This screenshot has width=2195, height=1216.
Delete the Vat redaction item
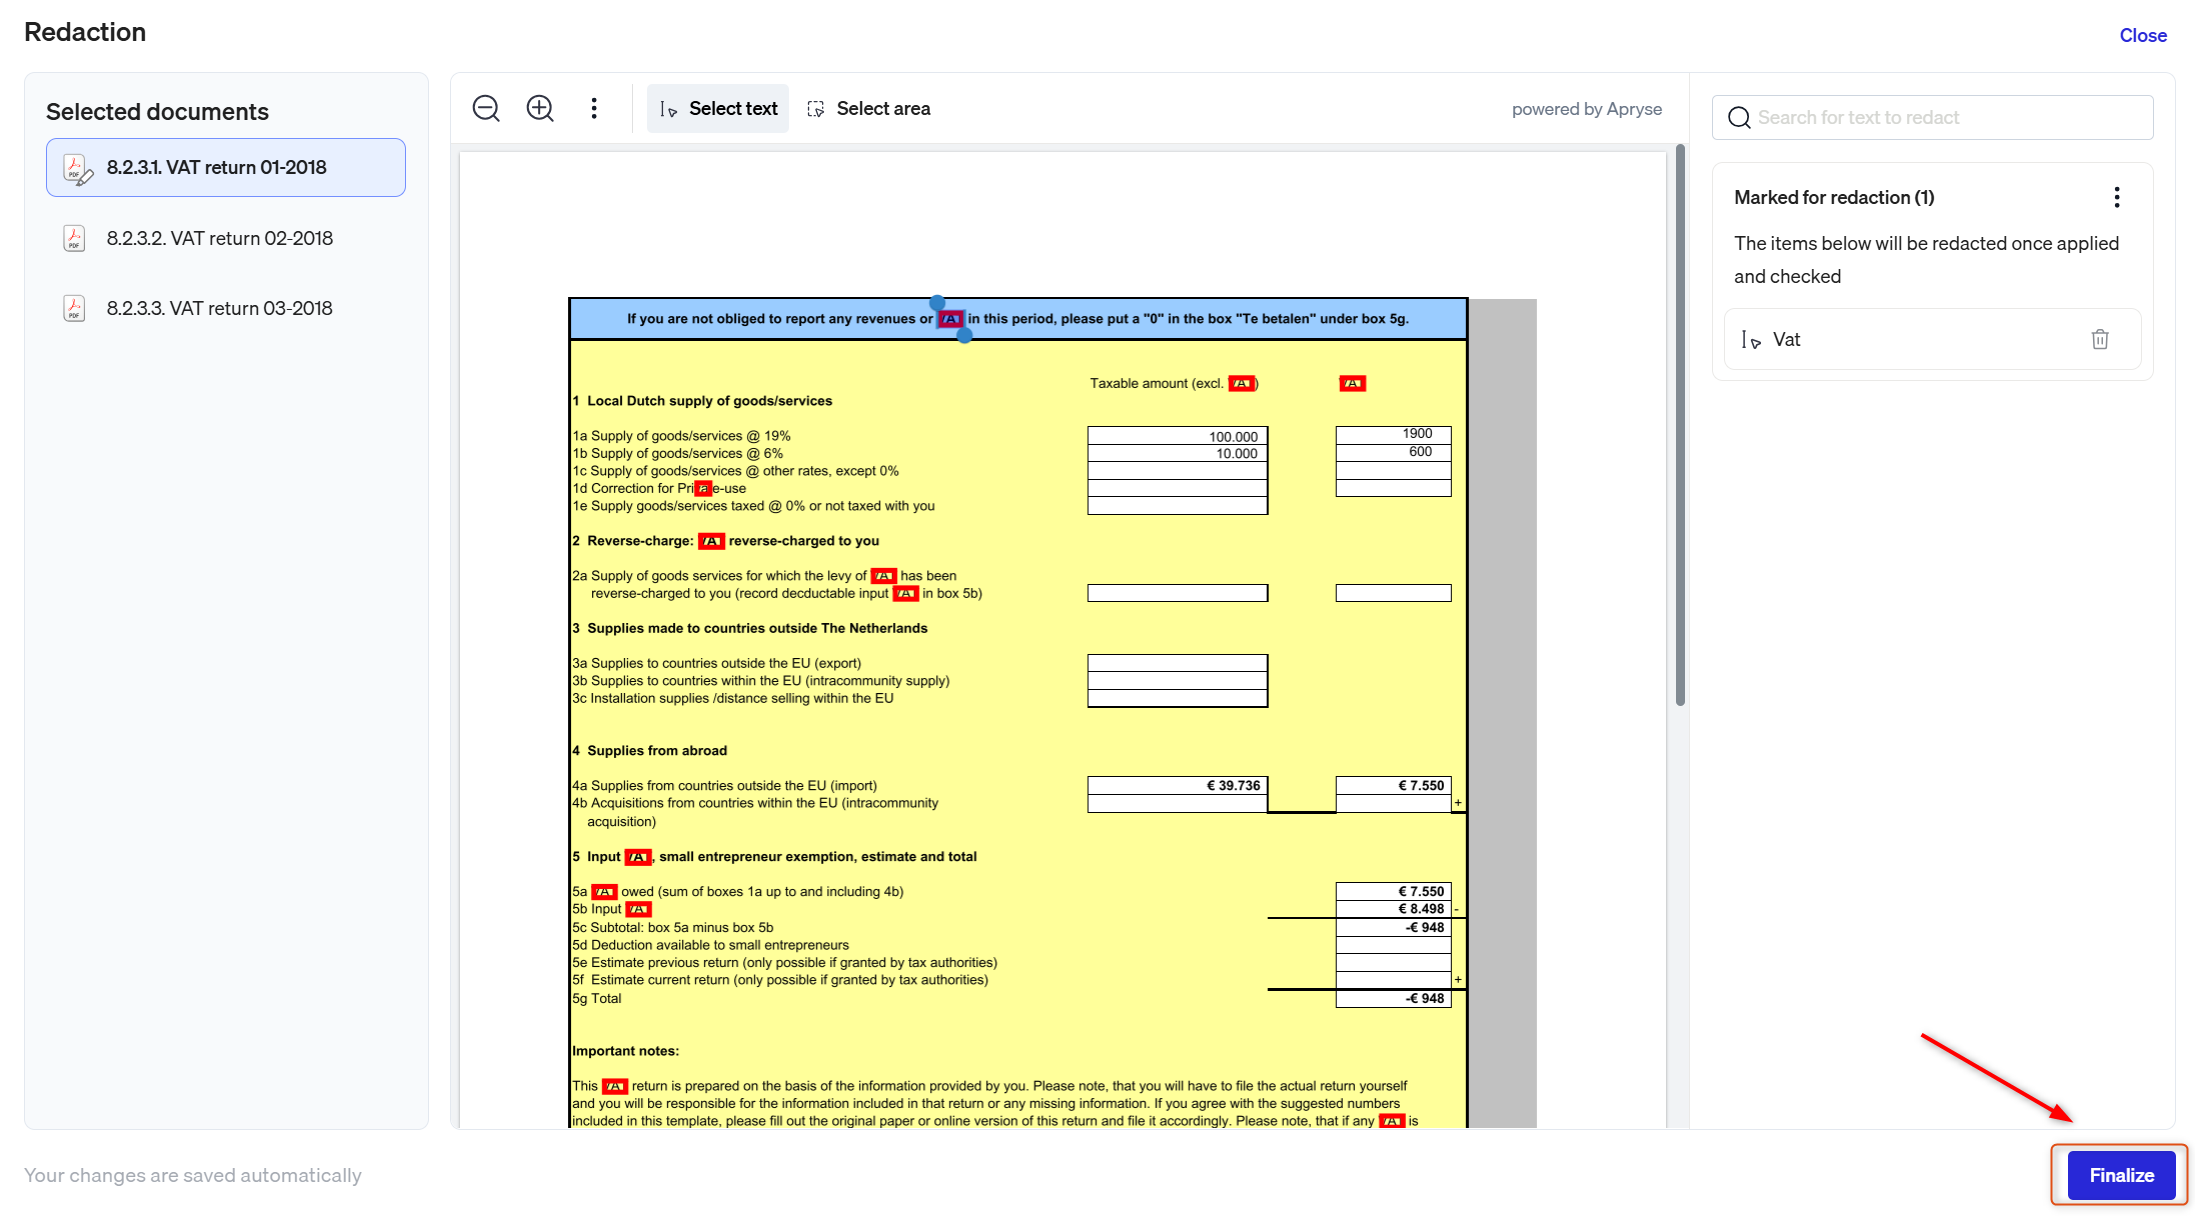tap(2100, 339)
